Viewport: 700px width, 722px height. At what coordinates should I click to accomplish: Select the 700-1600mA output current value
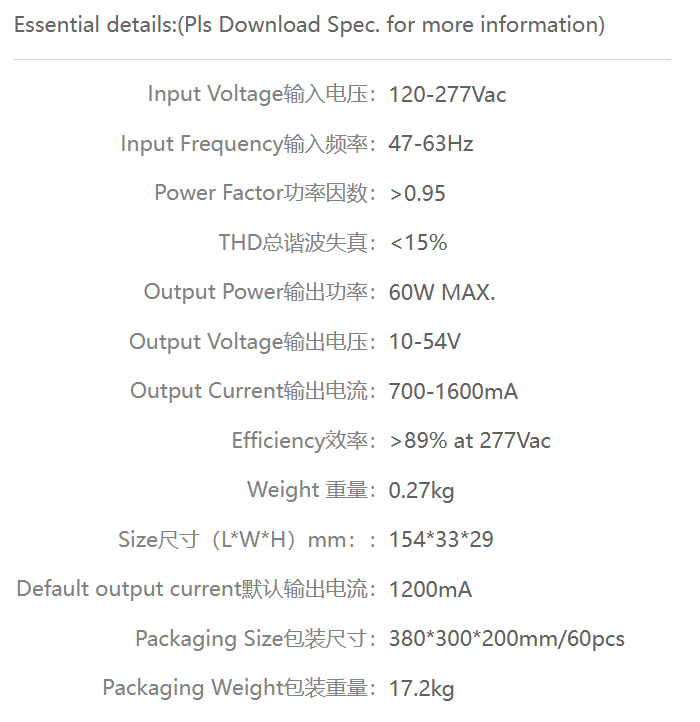point(453,391)
